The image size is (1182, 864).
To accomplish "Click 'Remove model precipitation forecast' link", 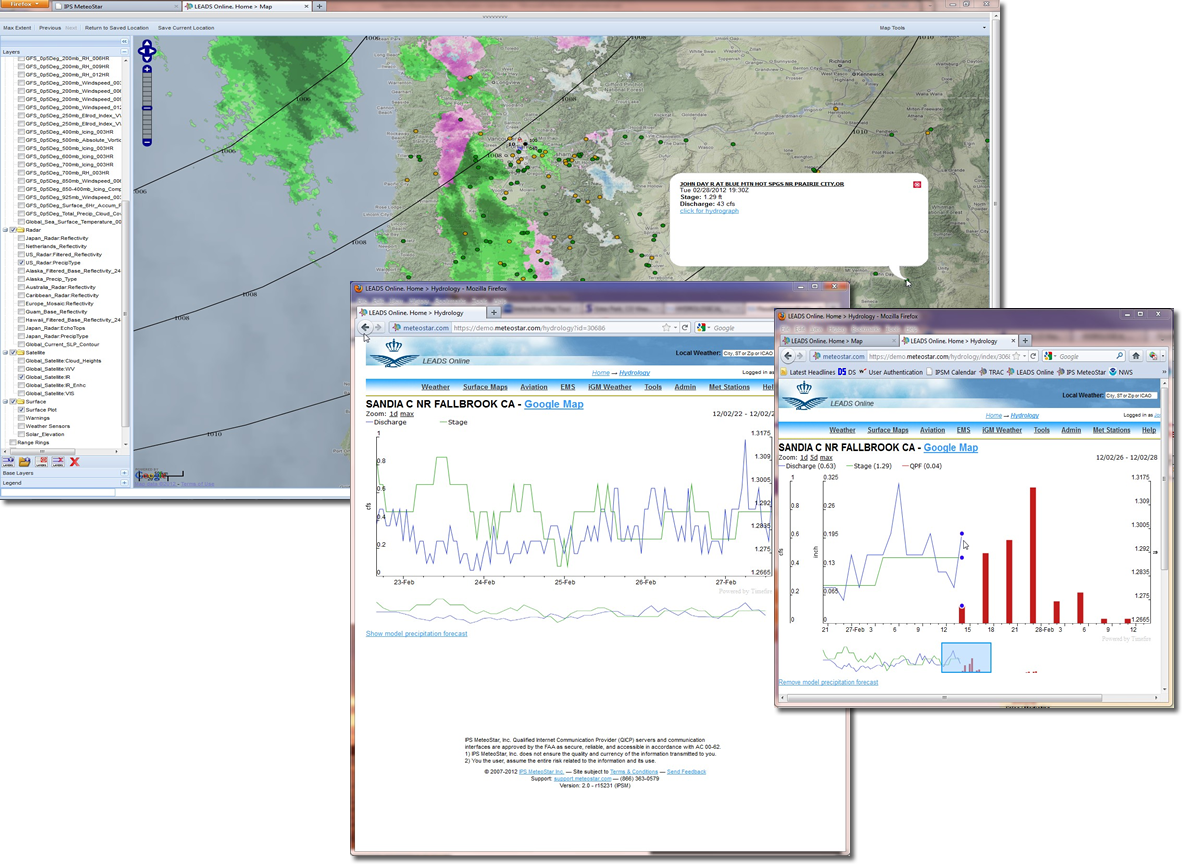I will (828, 682).
